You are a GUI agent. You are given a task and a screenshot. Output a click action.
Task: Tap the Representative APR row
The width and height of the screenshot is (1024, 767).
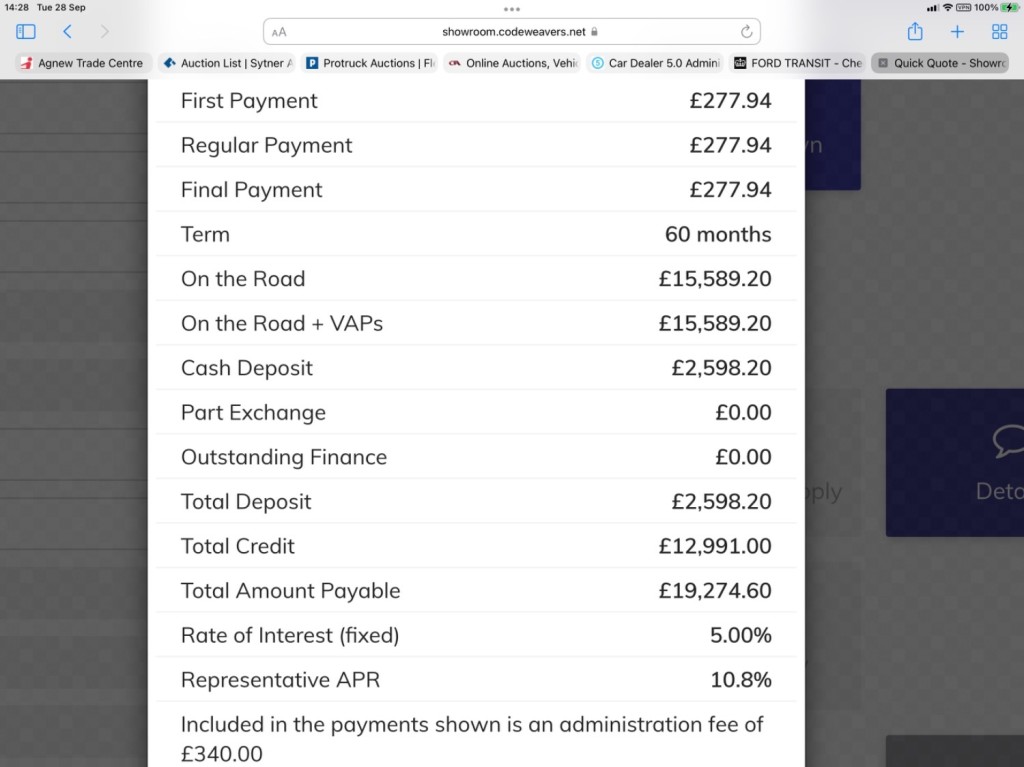point(476,680)
